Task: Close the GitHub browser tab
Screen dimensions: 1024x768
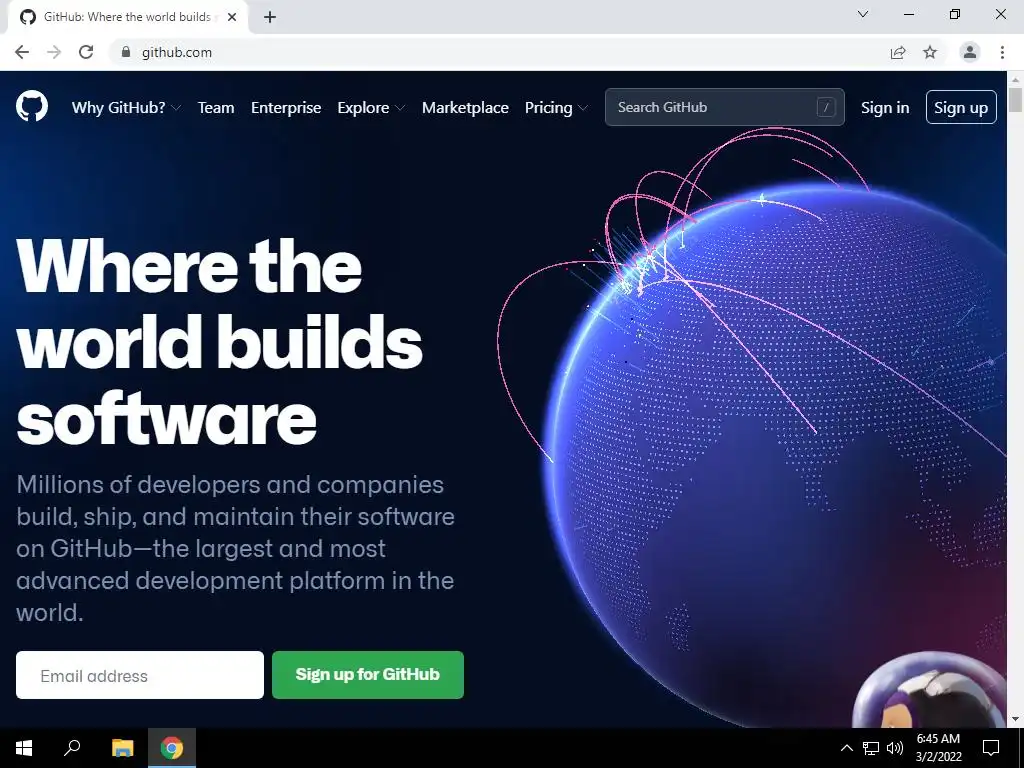Action: pos(232,17)
